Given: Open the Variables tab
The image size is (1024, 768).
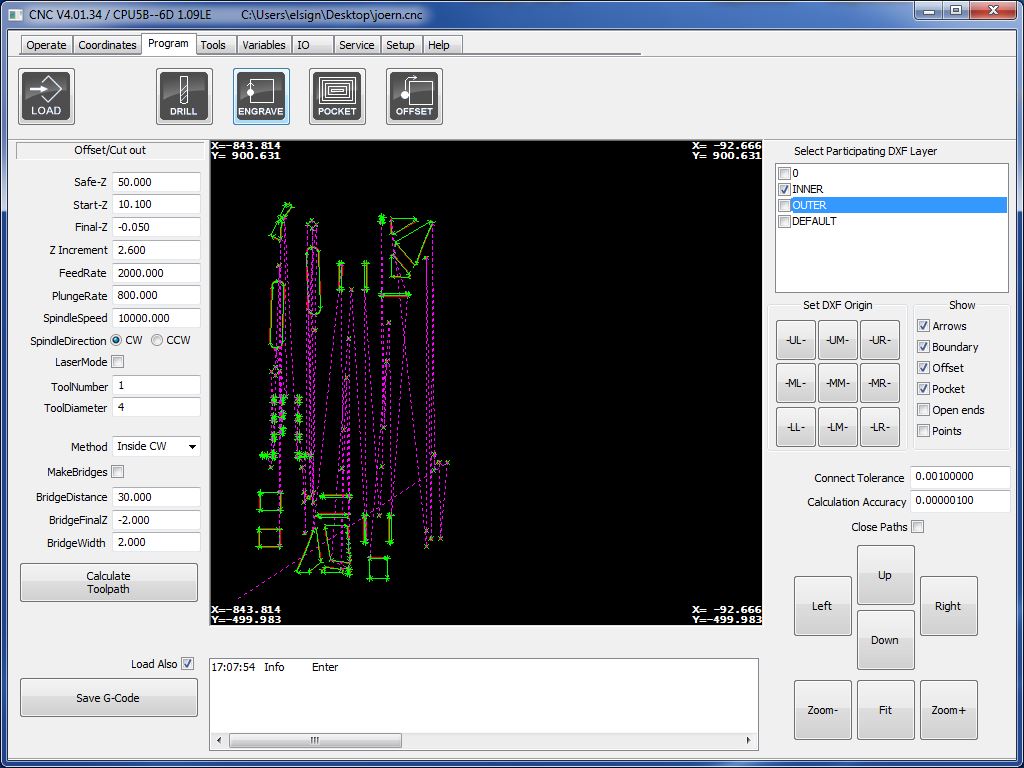Looking at the screenshot, I should coord(264,45).
